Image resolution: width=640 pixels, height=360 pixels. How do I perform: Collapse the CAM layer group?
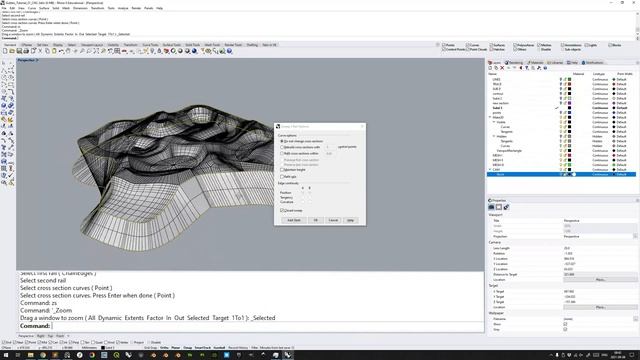click(490, 169)
